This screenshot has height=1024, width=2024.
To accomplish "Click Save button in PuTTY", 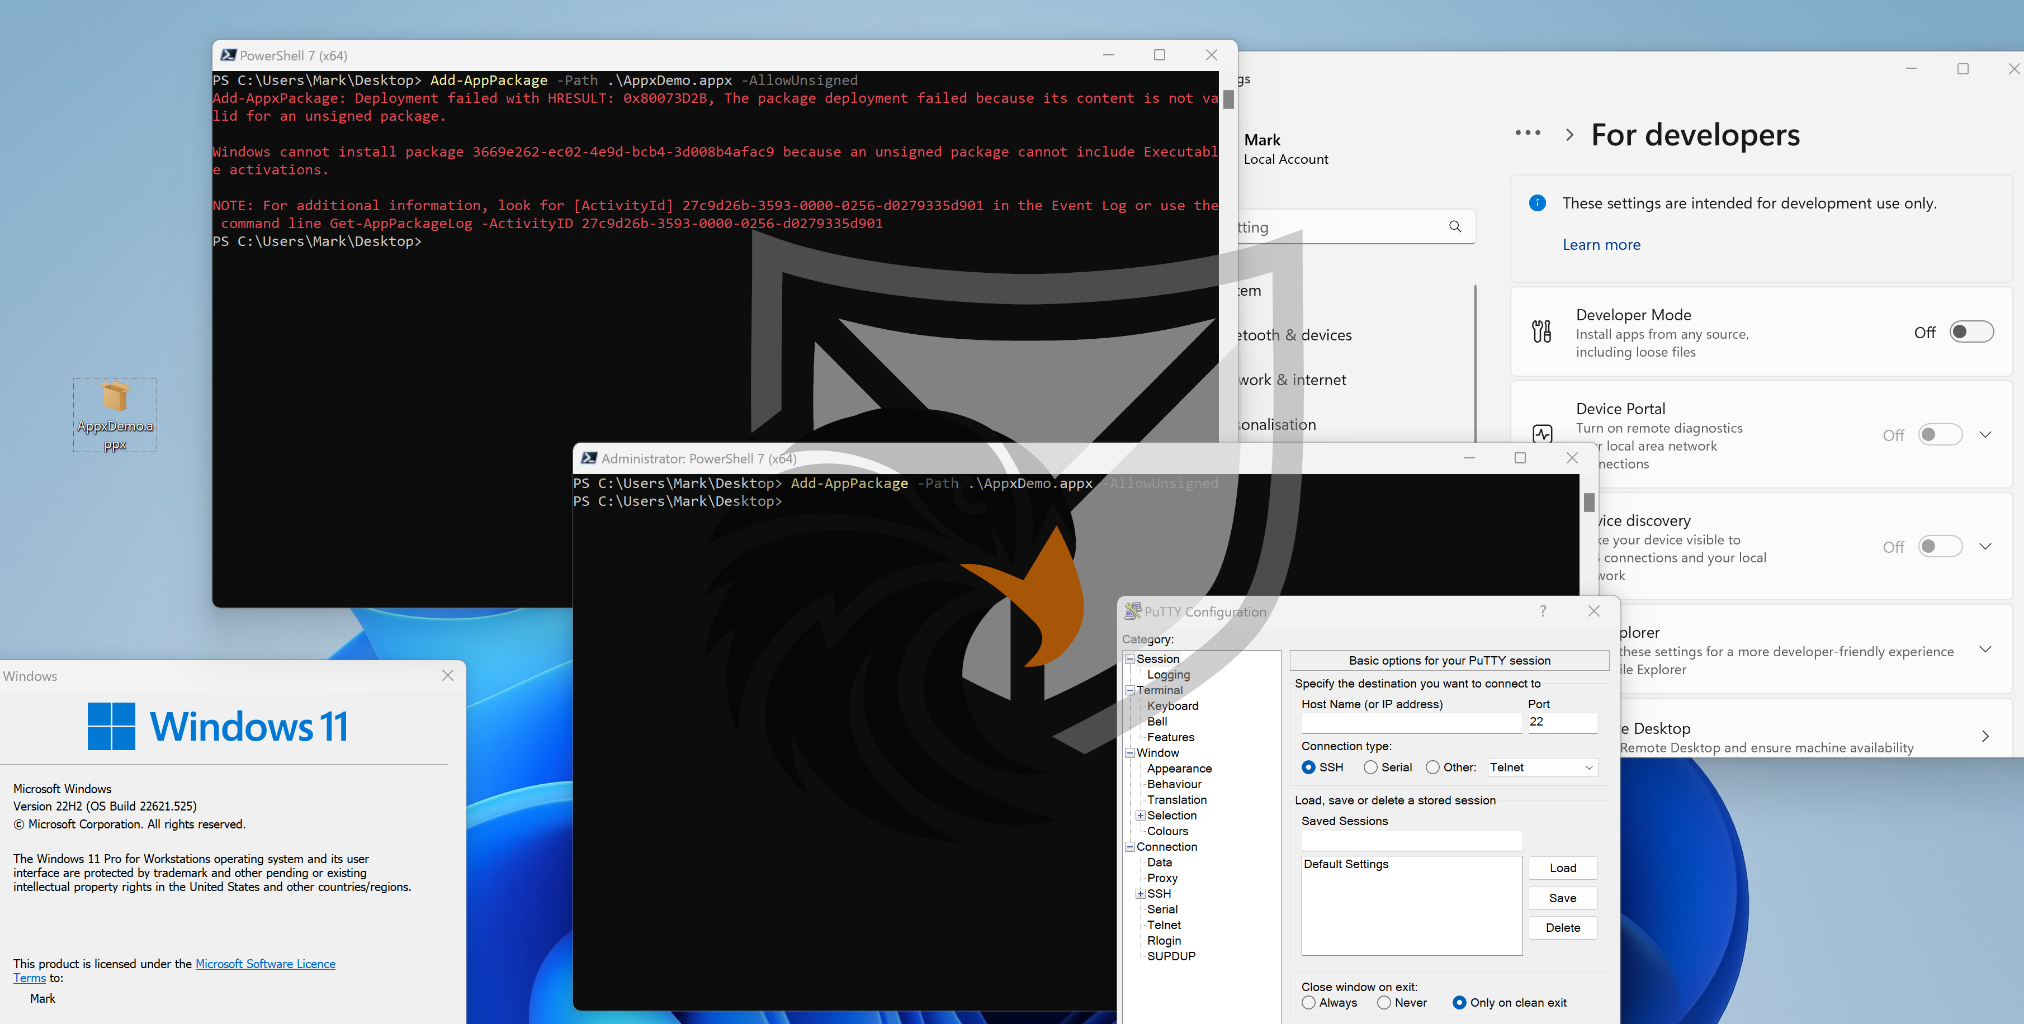I will pos(1562,898).
